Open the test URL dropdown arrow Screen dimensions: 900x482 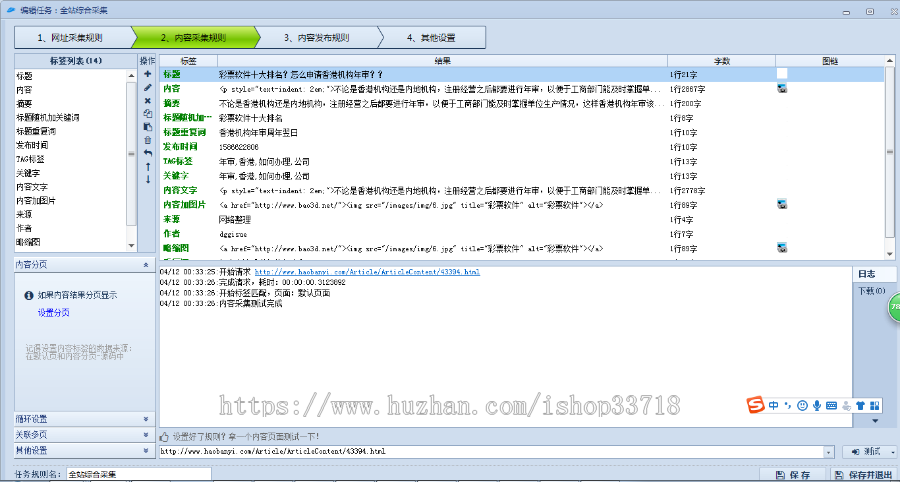tap(828, 452)
